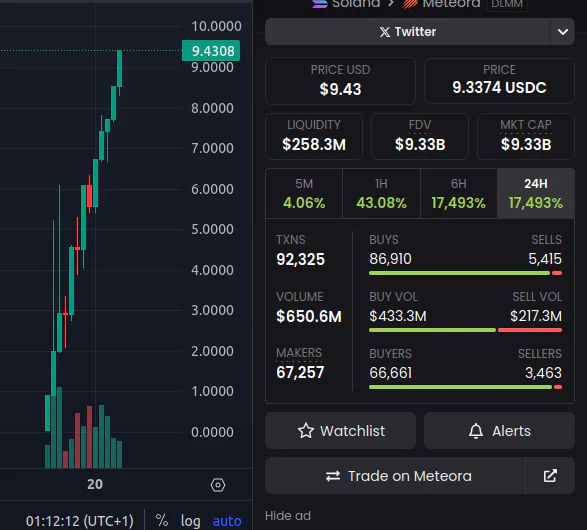Click the VOLUME value $650.6M
This screenshot has height=530, width=587.
click(309, 316)
